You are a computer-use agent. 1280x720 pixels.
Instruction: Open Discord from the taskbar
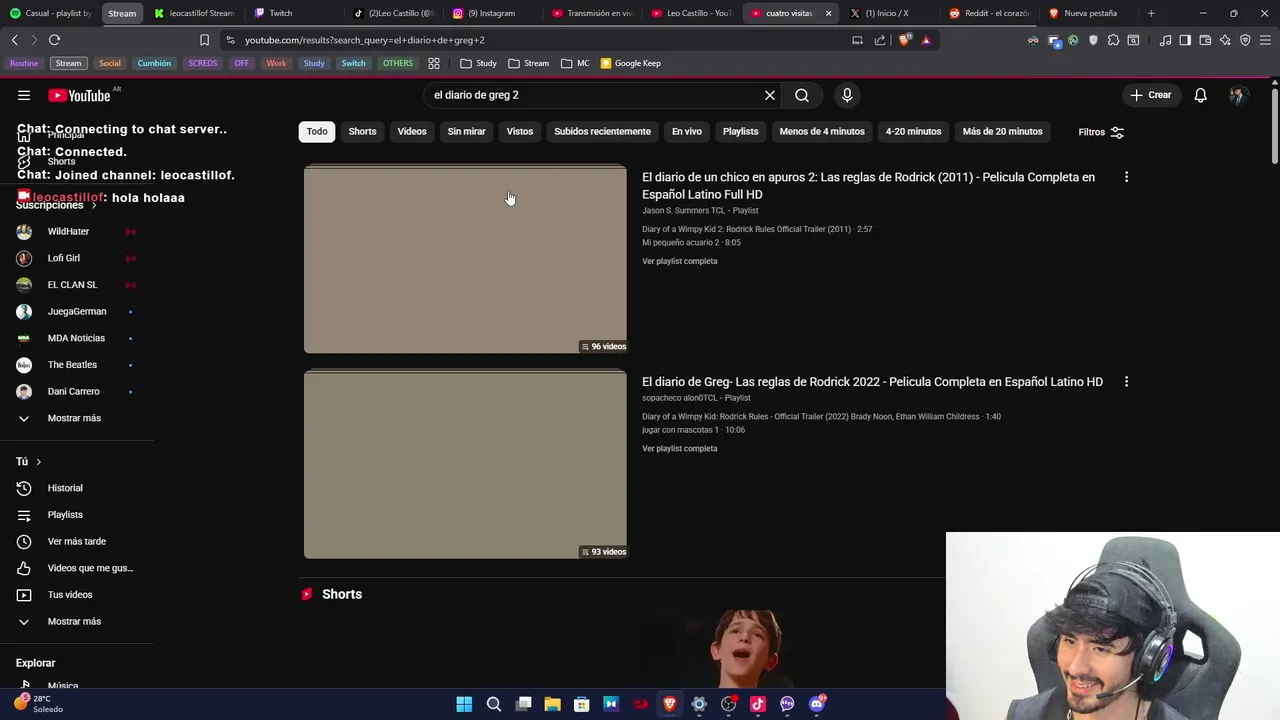(x=817, y=704)
